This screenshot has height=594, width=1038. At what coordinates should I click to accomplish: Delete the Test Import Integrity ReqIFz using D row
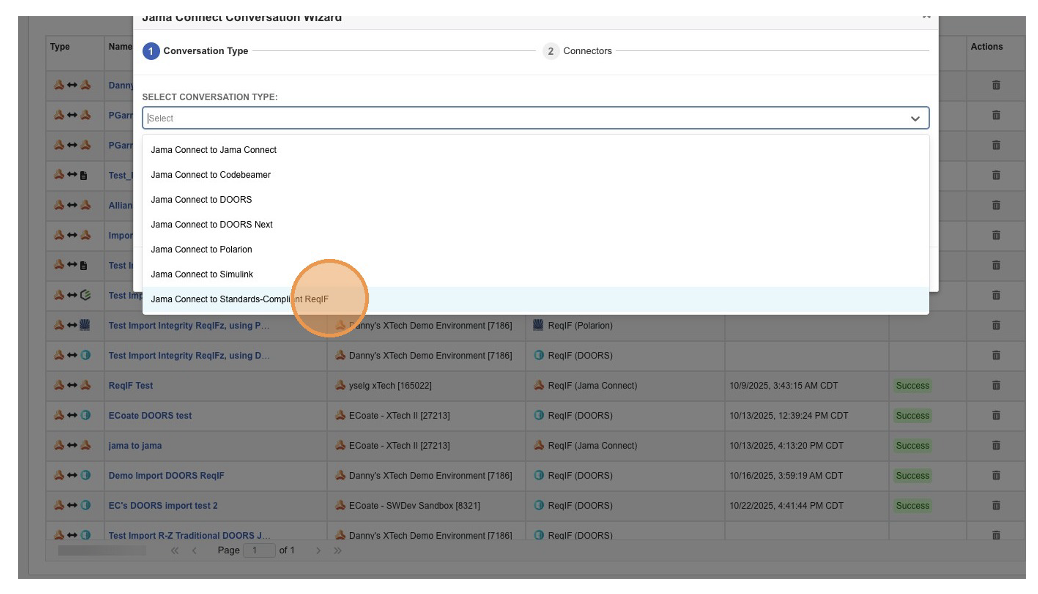[996, 356]
